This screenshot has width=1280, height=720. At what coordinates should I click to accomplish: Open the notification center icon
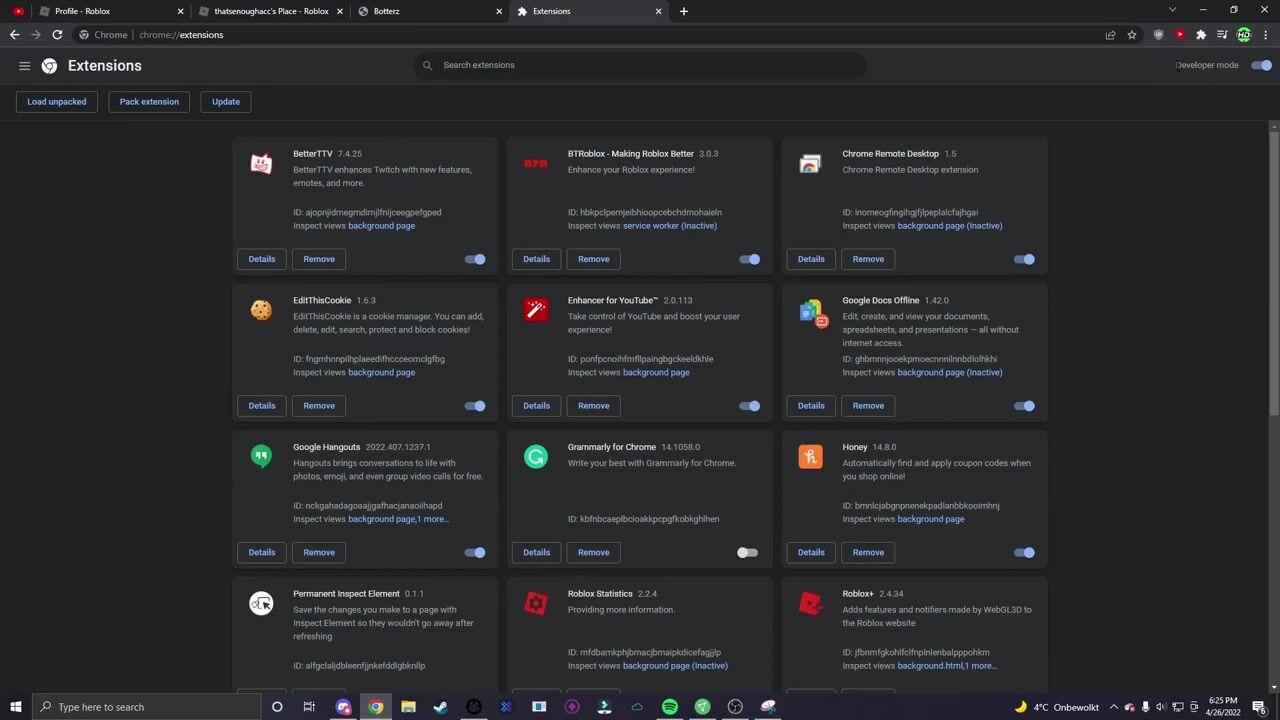pos(1259,707)
